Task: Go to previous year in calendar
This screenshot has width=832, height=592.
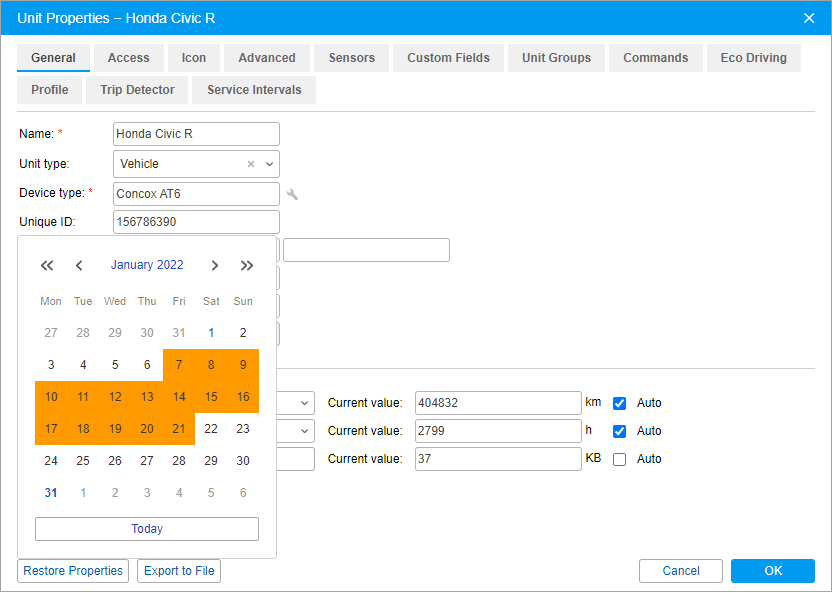Action: coord(47,265)
